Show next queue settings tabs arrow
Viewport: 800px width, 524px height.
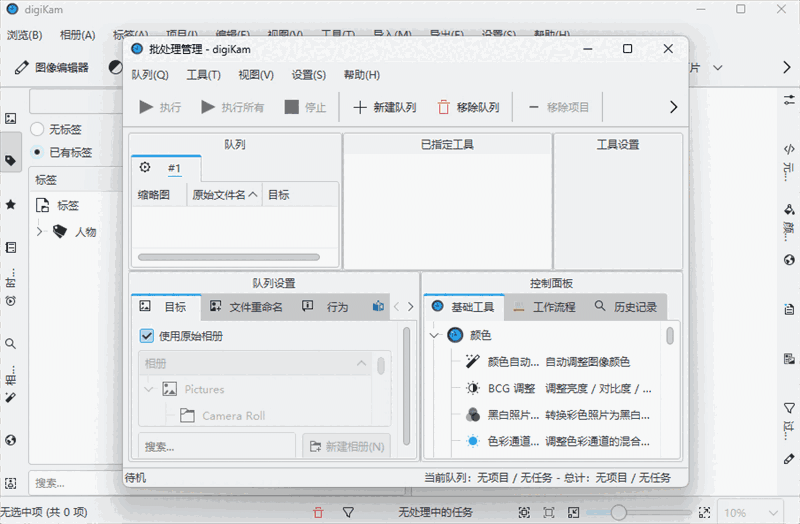tap(410, 307)
